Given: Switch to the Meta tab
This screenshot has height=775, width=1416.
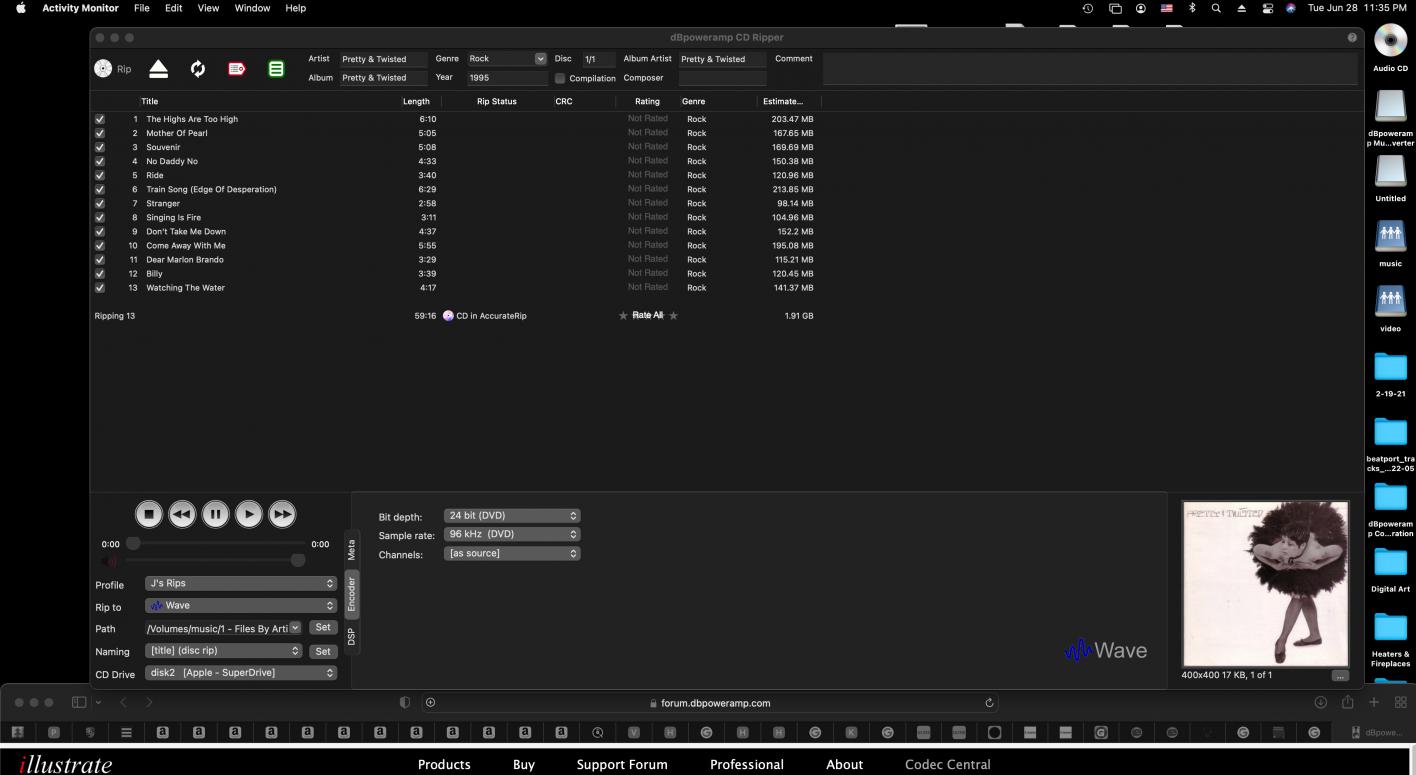Looking at the screenshot, I should [351, 549].
